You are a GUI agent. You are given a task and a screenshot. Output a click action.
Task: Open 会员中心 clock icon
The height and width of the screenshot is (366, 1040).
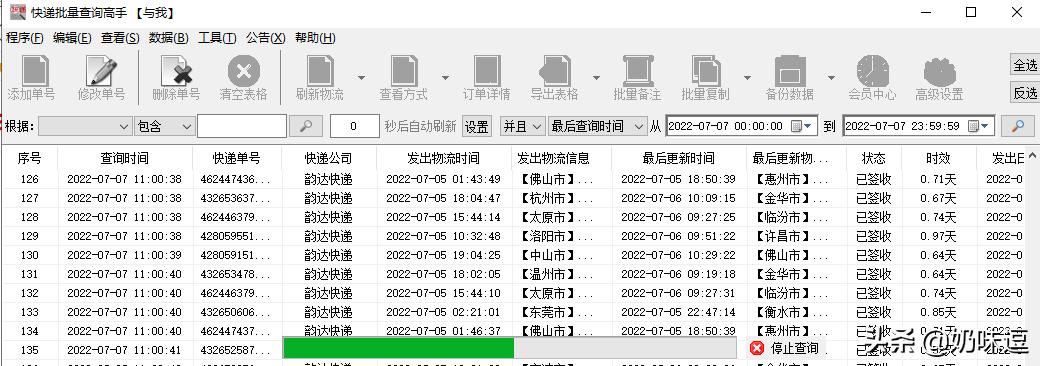coord(873,71)
